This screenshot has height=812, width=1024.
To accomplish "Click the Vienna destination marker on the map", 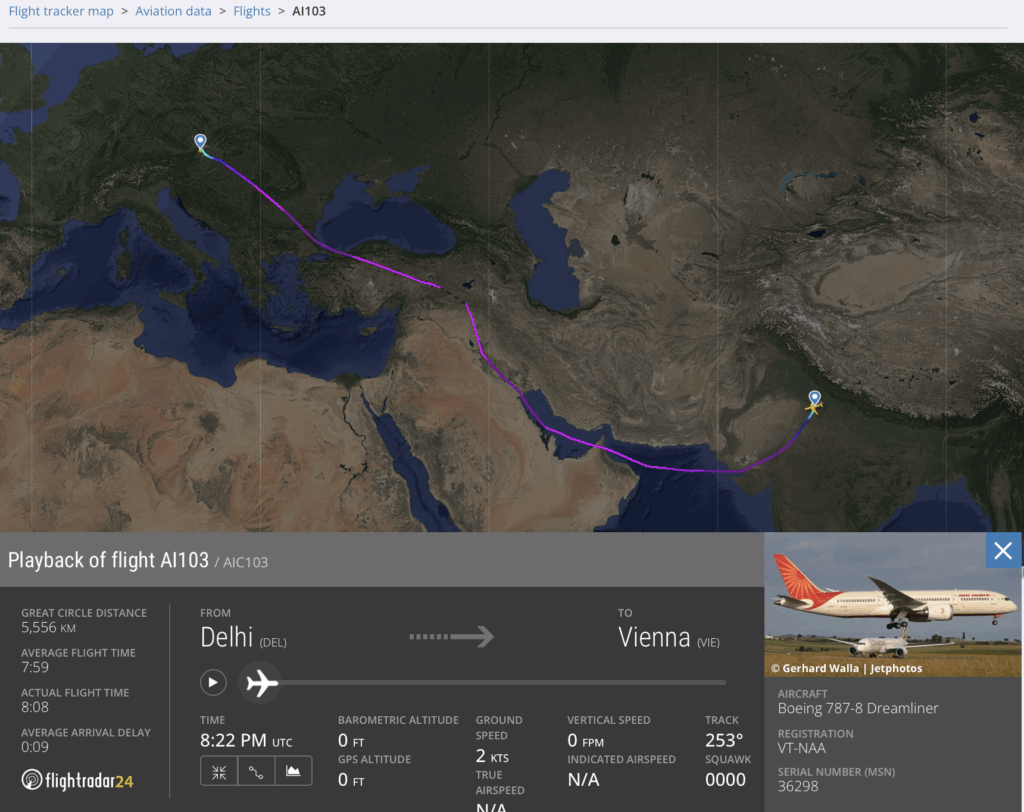I will pyautogui.click(x=199, y=142).
